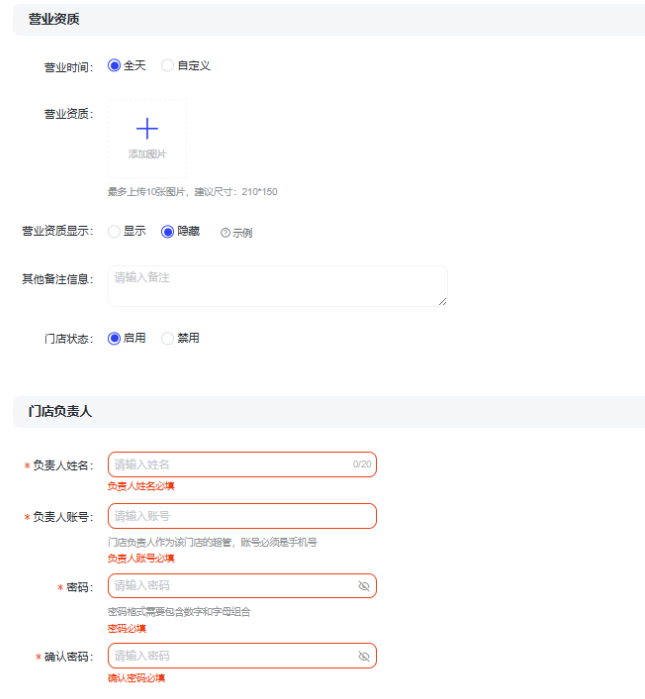Click the 营业资质 section header
Screen dimensions: 645x699
click(x=54, y=19)
